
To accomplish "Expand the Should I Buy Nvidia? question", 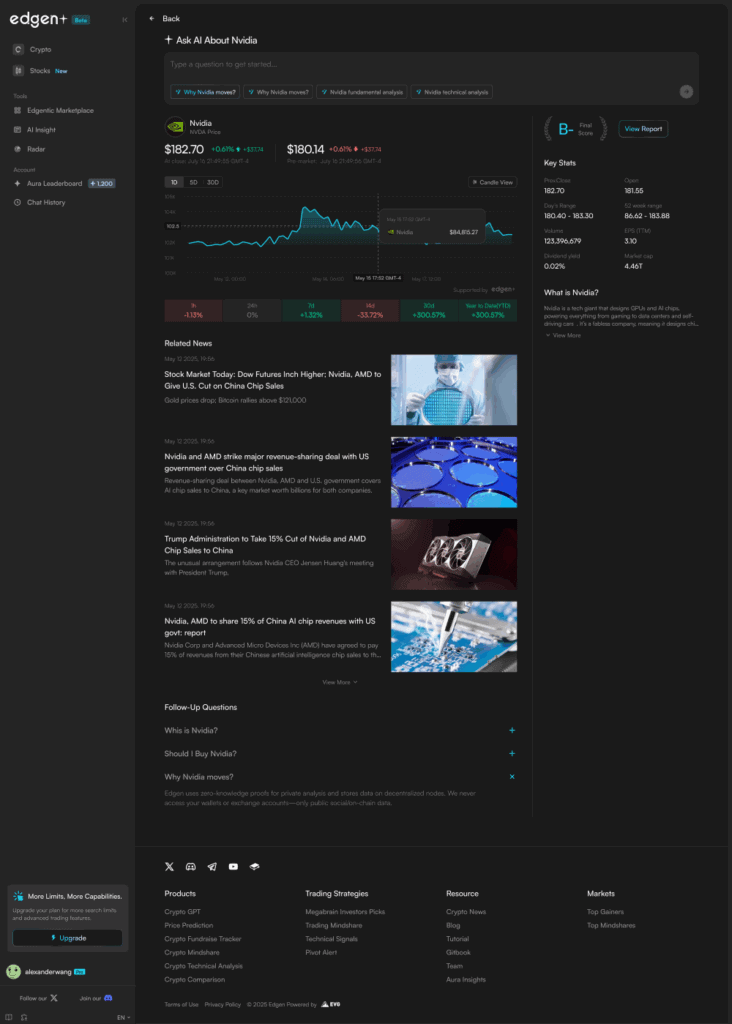I will (340, 754).
